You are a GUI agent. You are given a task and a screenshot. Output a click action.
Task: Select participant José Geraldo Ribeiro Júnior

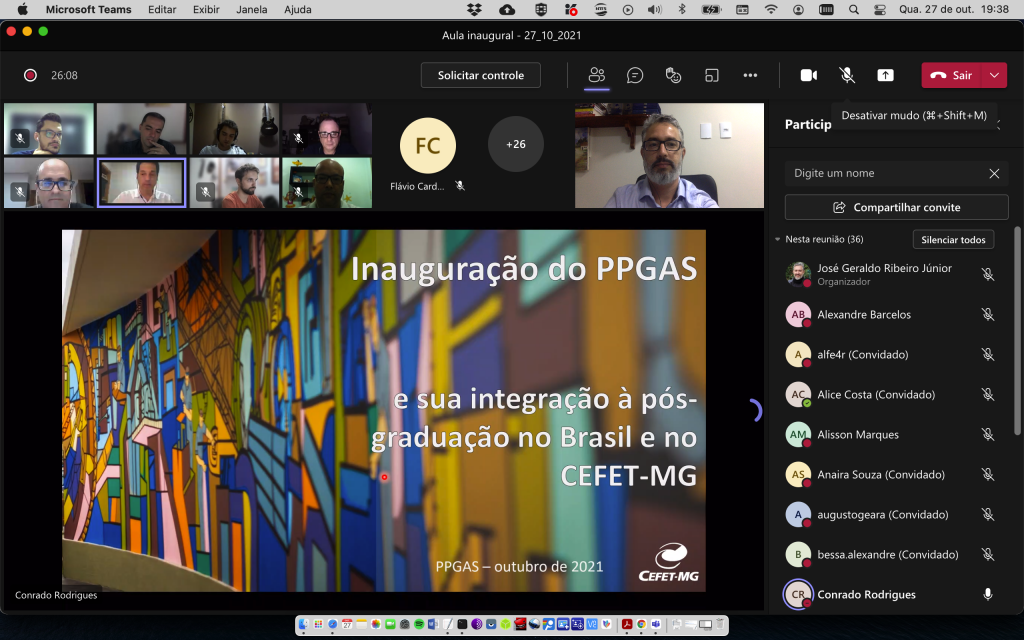[891, 274]
